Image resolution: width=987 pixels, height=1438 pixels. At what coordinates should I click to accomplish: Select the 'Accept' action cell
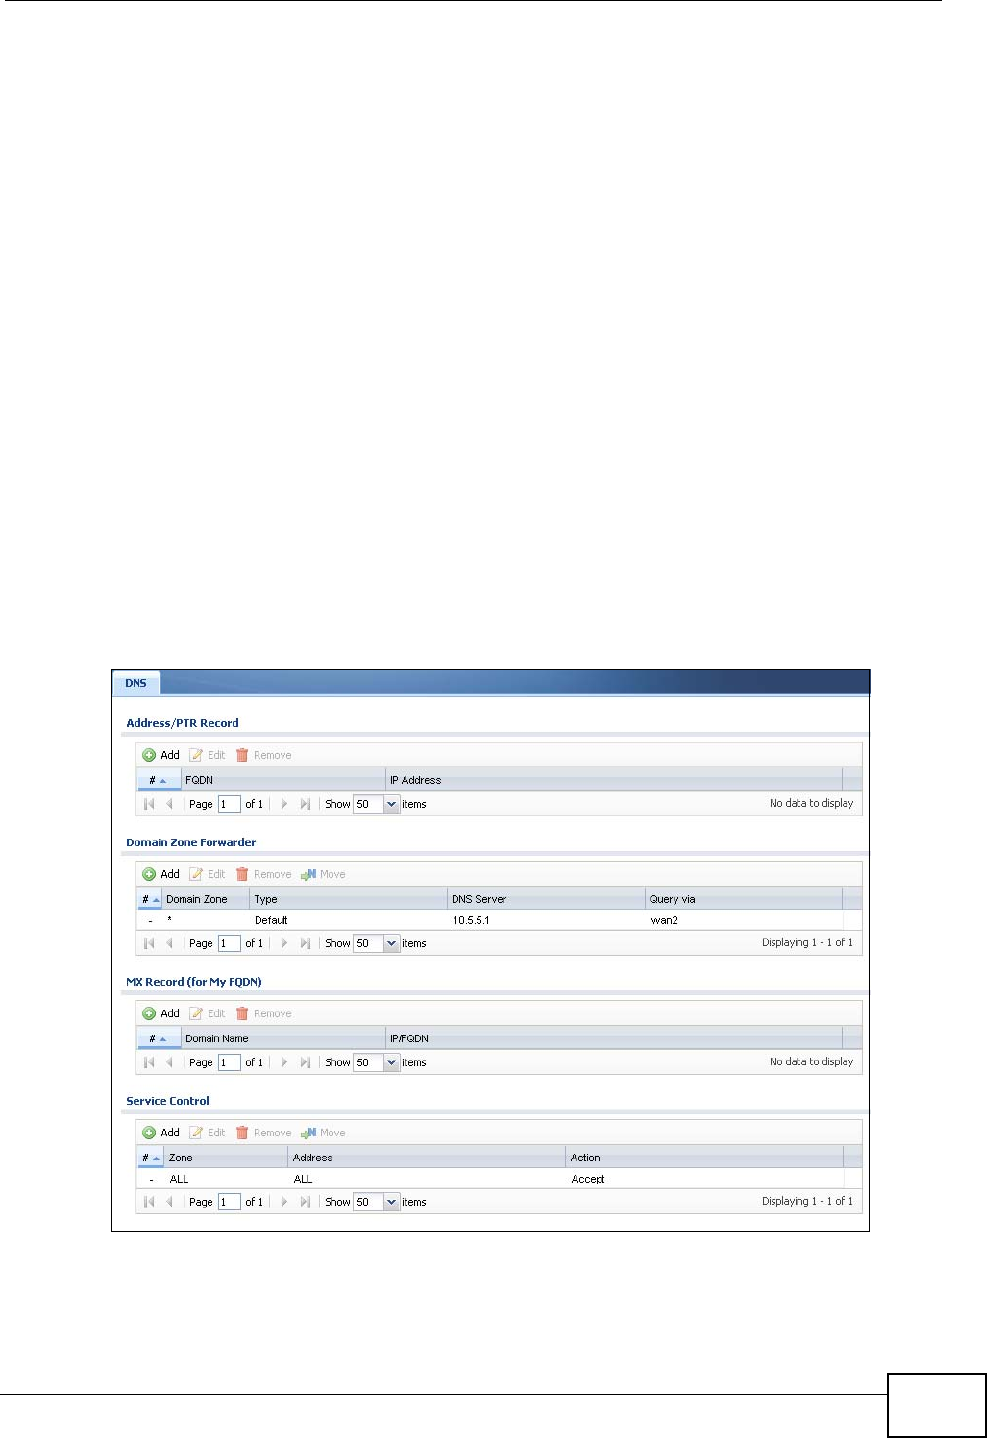(x=704, y=1179)
